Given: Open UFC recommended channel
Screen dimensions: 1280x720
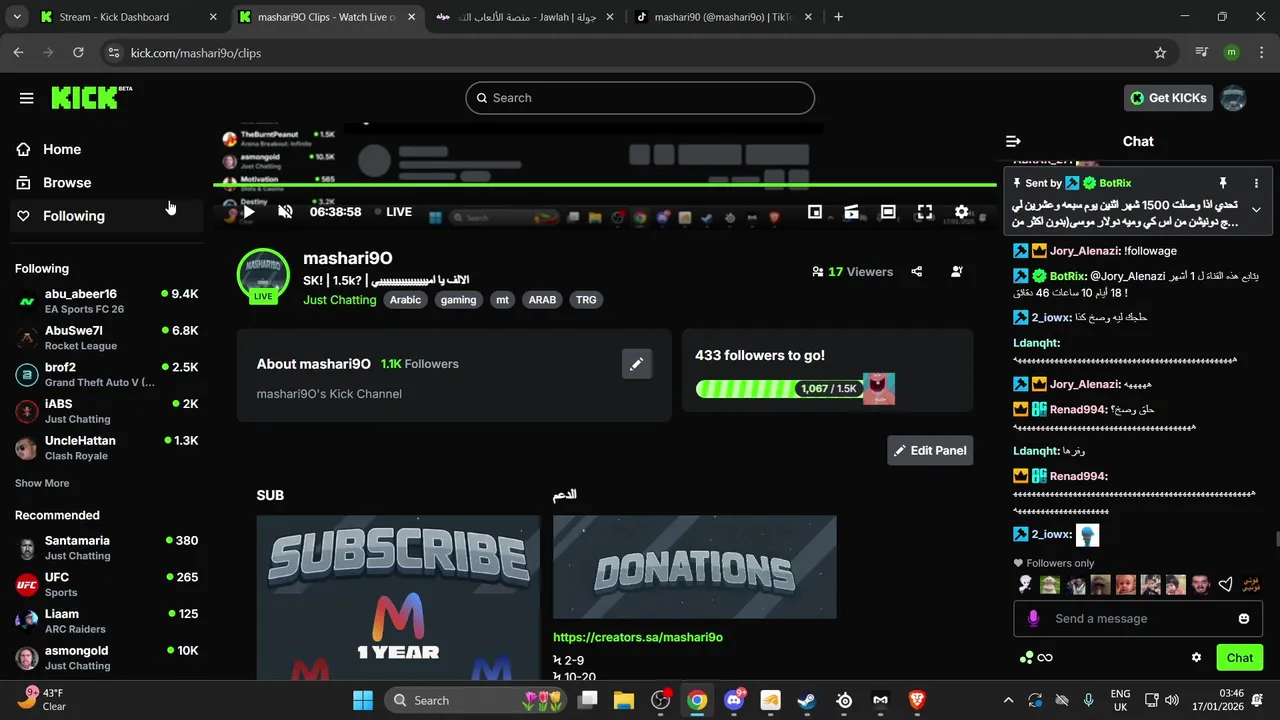Looking at the screenshot, I should pyautogui.click(x=107, y=584).
